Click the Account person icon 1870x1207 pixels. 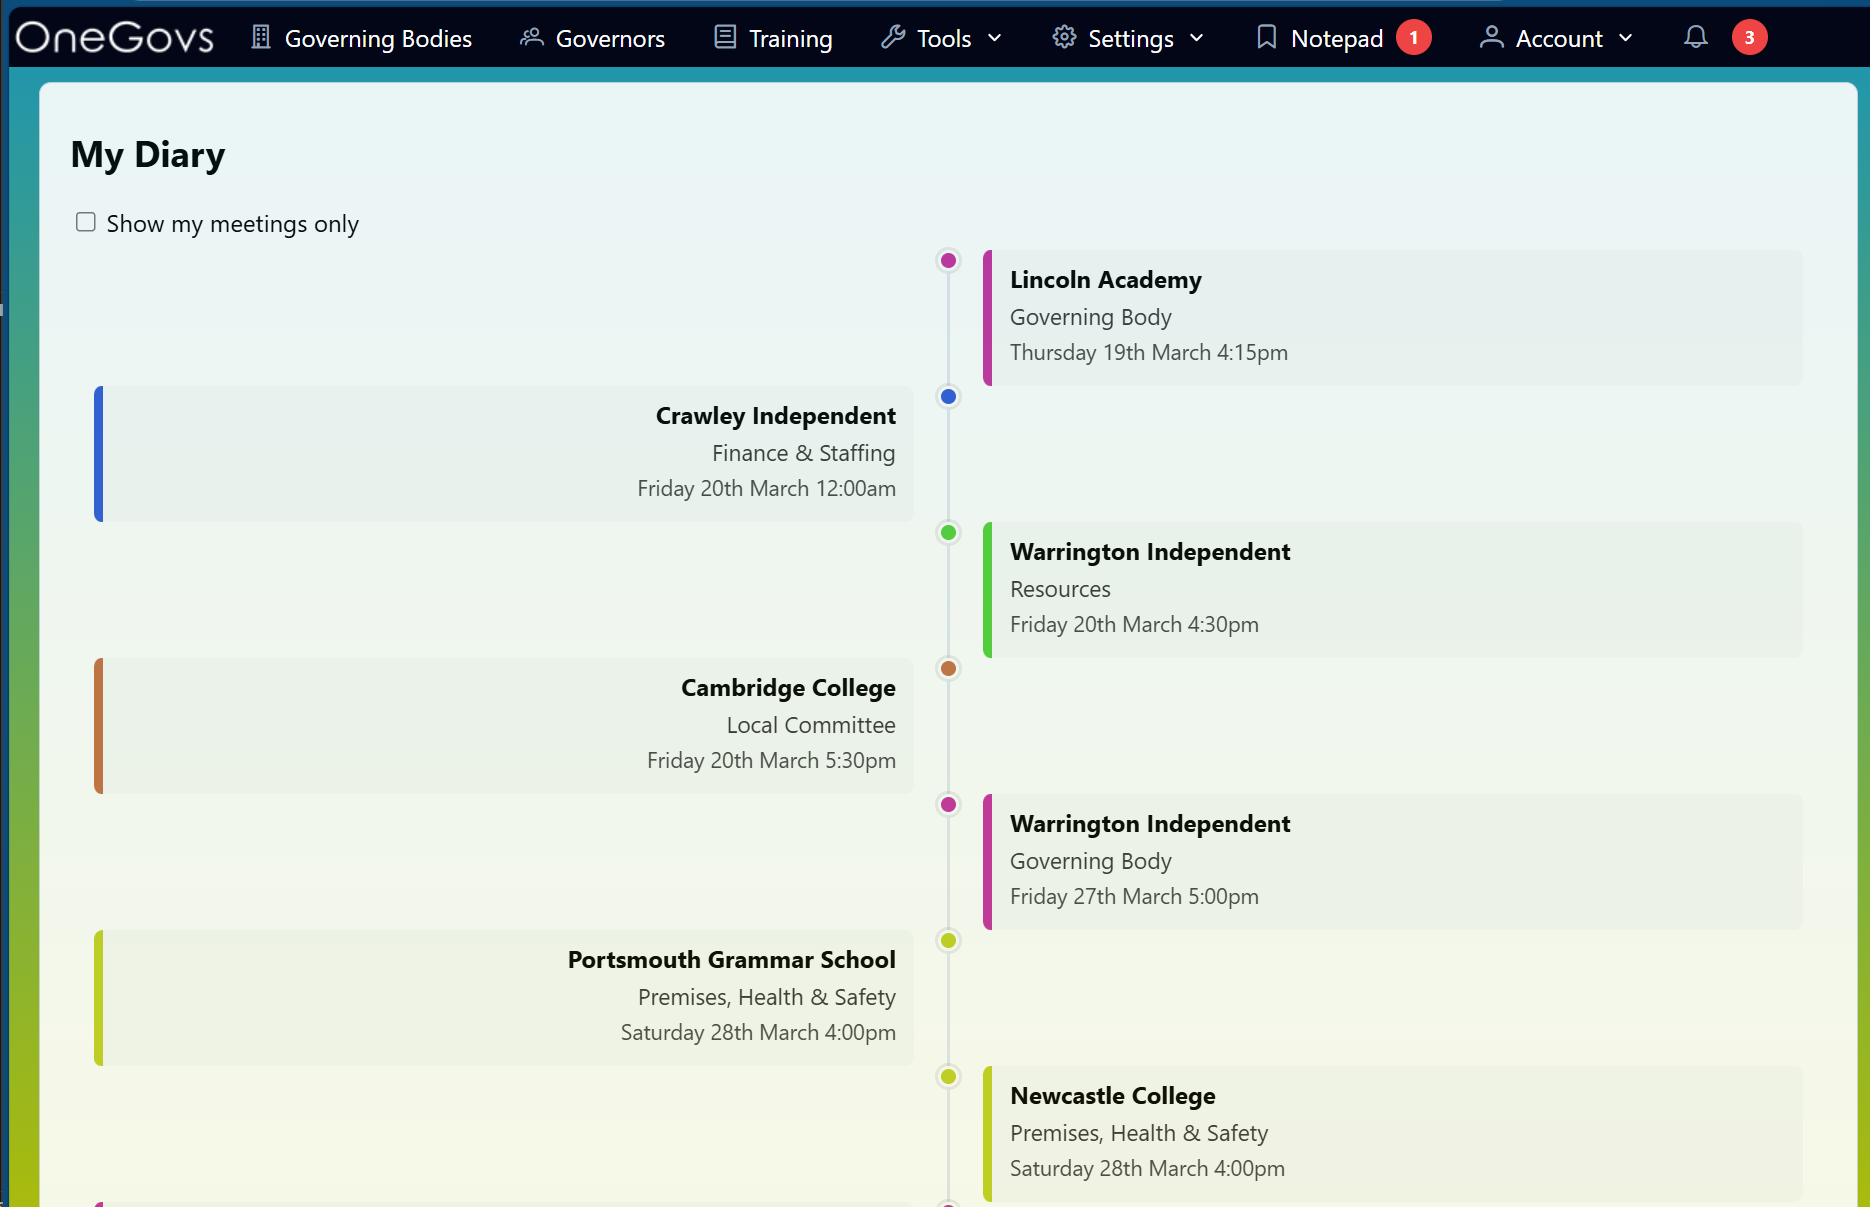point(1491,37)
